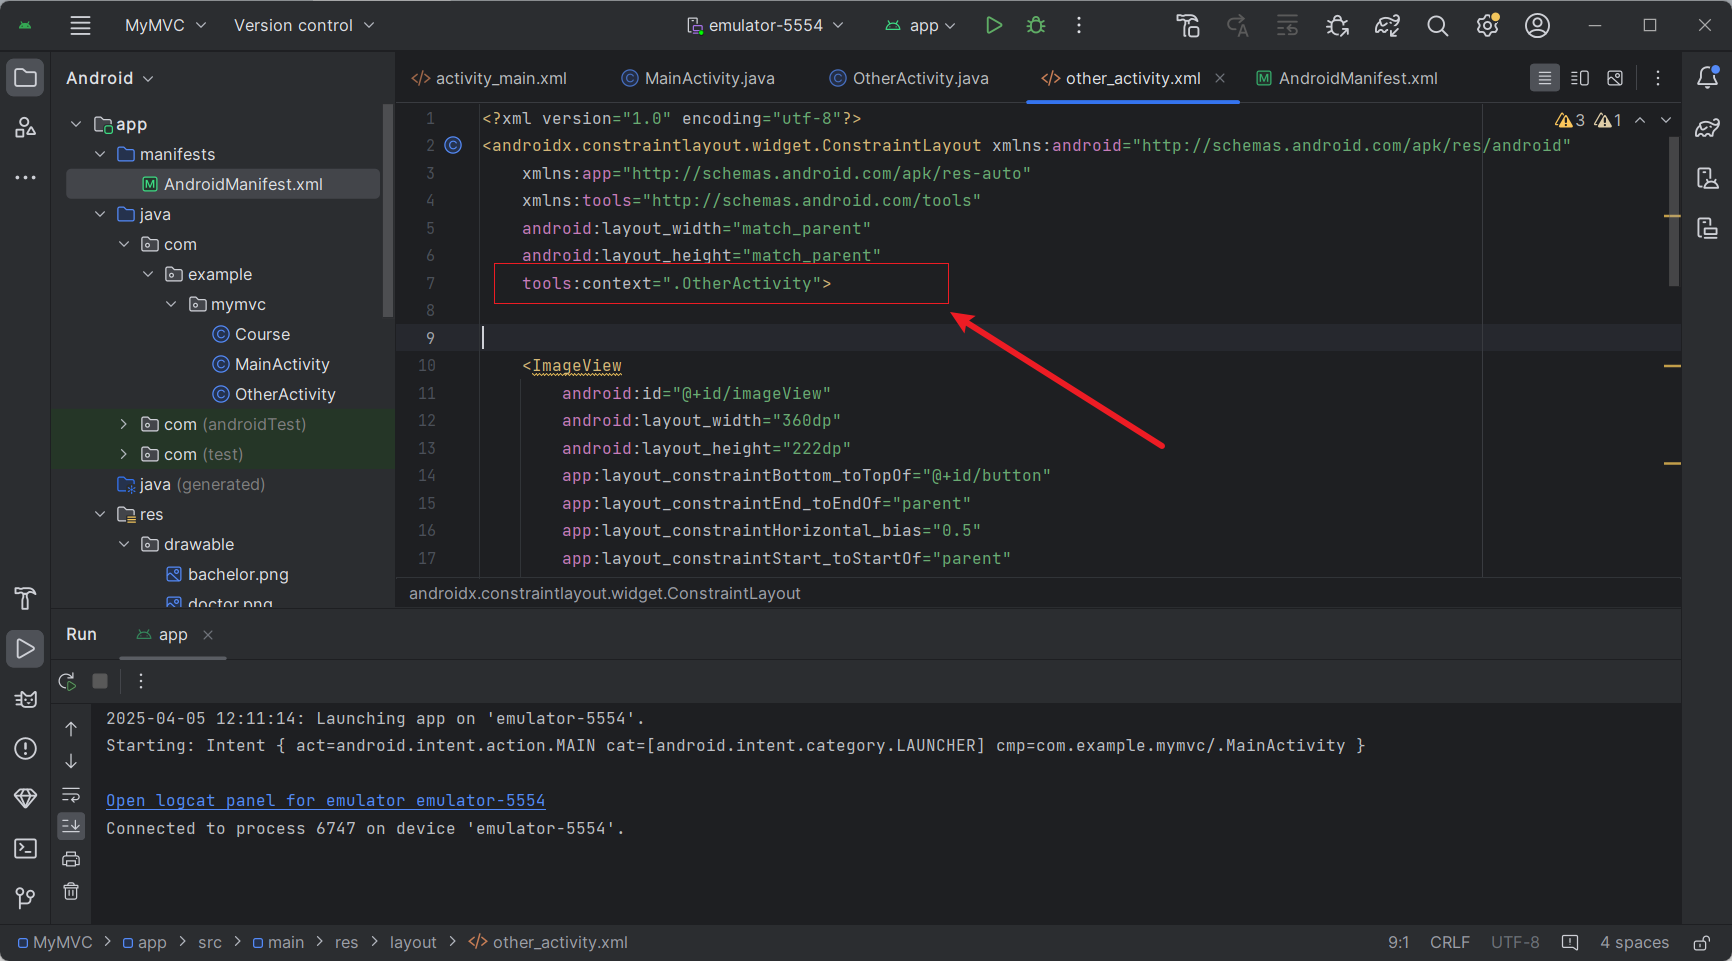Click CRLF line separator in status bar
Image resolution: width=1732 pixels, height=961 pixels.
click(1450, 943)
